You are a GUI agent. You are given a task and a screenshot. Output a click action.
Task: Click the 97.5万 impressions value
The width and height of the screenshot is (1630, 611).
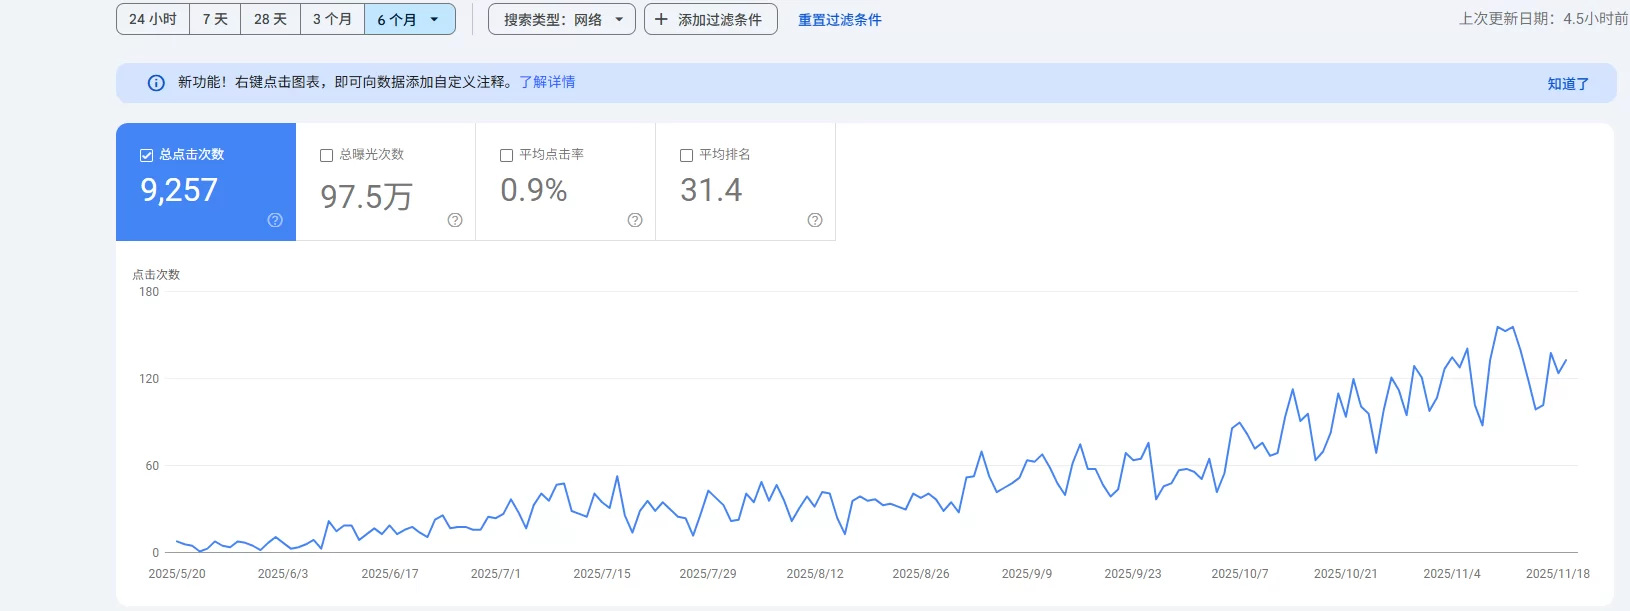(x=366, y=196)
